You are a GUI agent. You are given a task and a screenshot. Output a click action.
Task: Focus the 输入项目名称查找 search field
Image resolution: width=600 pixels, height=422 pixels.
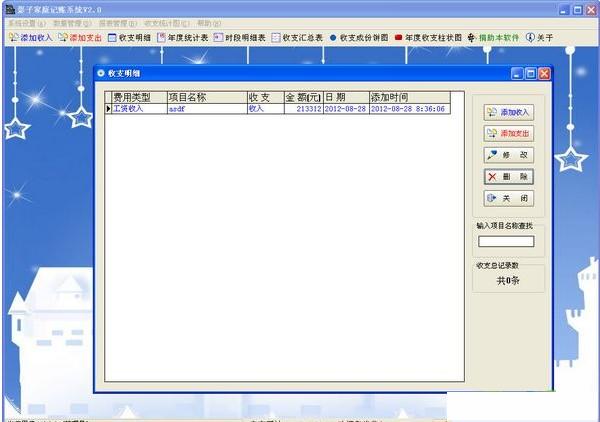pyautogui.click(x=506, y=241)
